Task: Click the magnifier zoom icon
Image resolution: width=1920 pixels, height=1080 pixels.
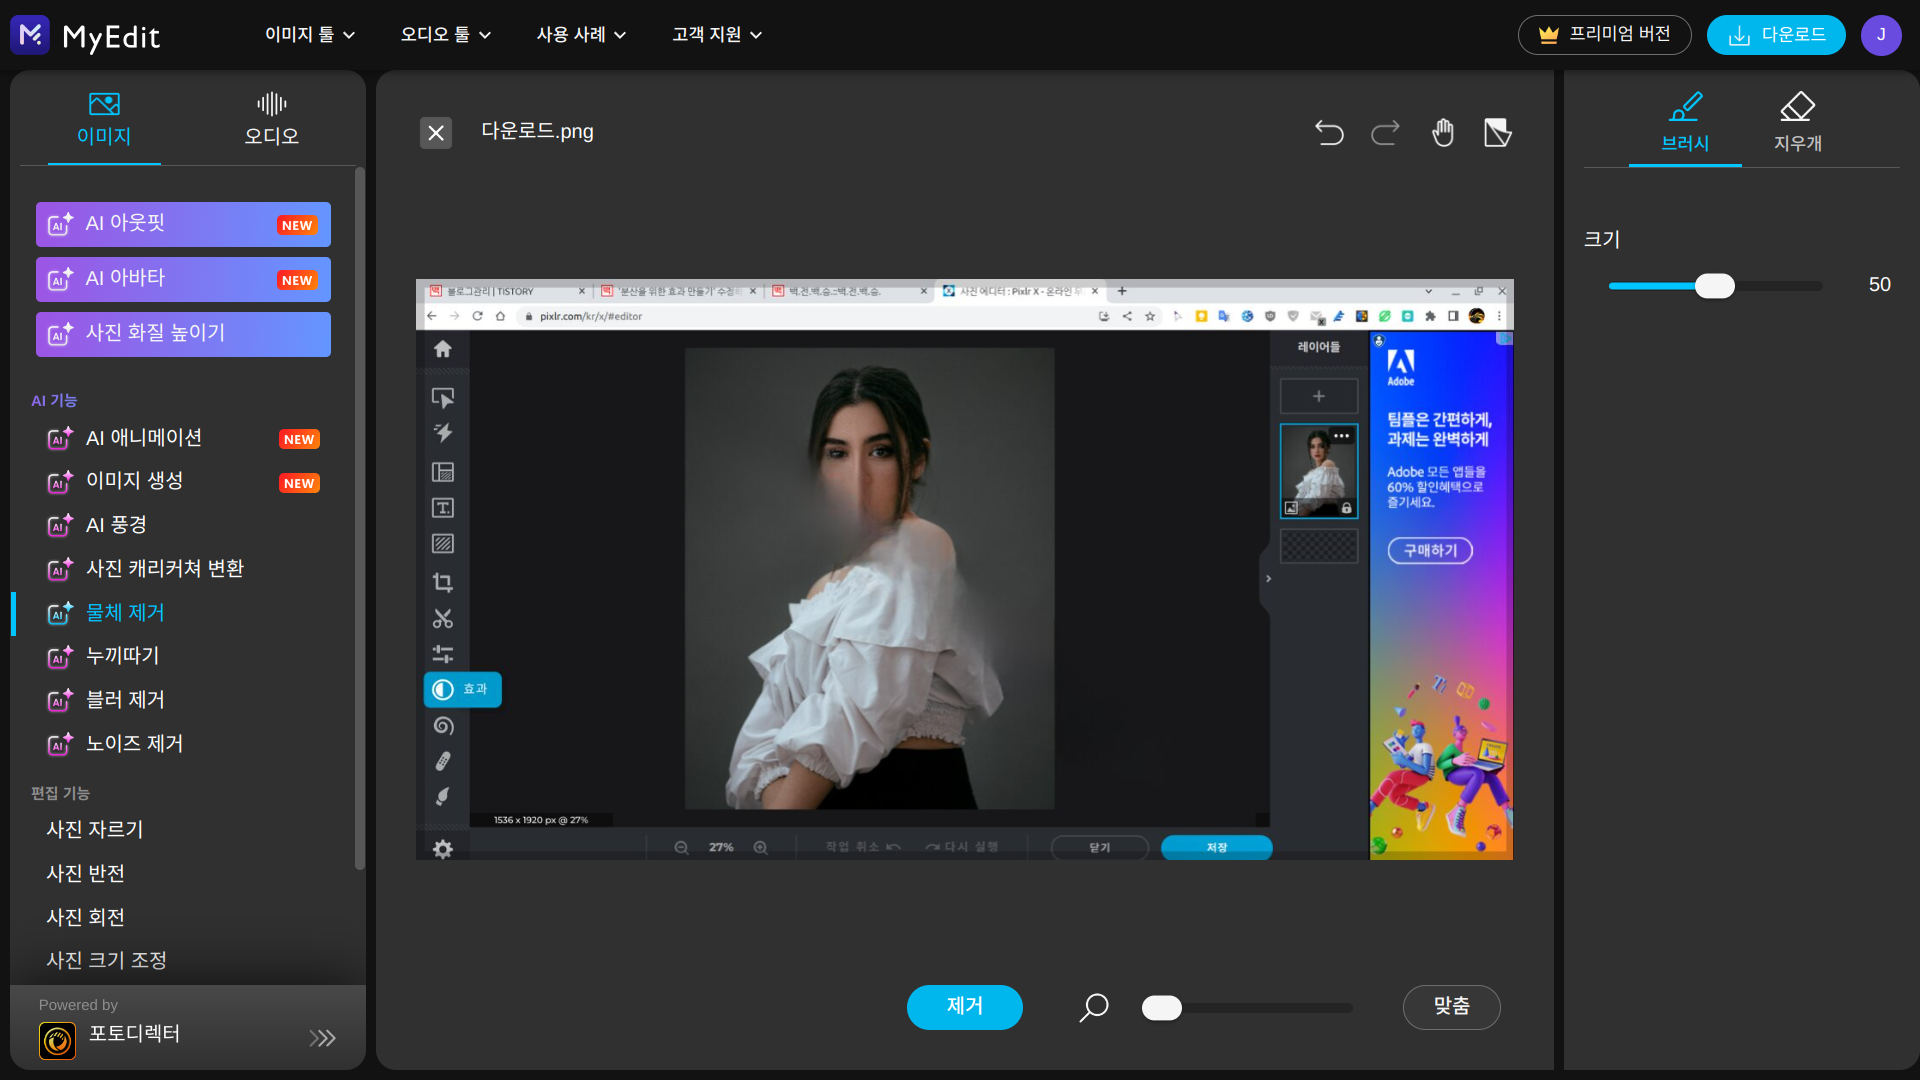Action: 1094,1007
